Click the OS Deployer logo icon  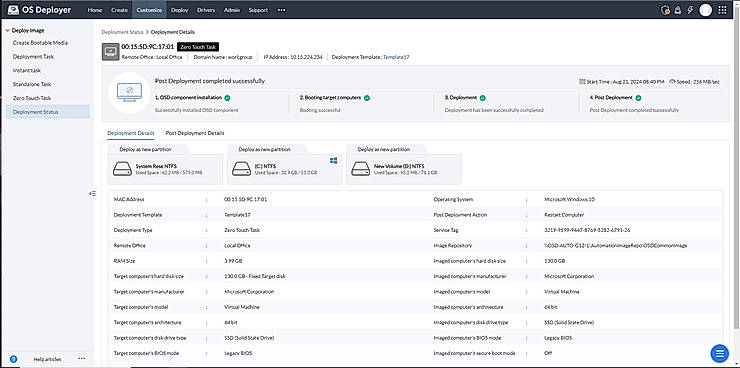(13, 10)
